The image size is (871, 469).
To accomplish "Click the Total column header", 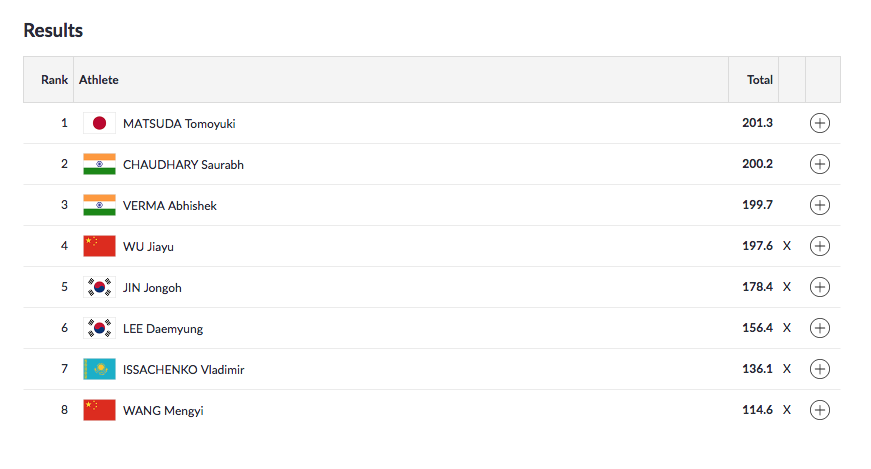I will pos(759,80).
